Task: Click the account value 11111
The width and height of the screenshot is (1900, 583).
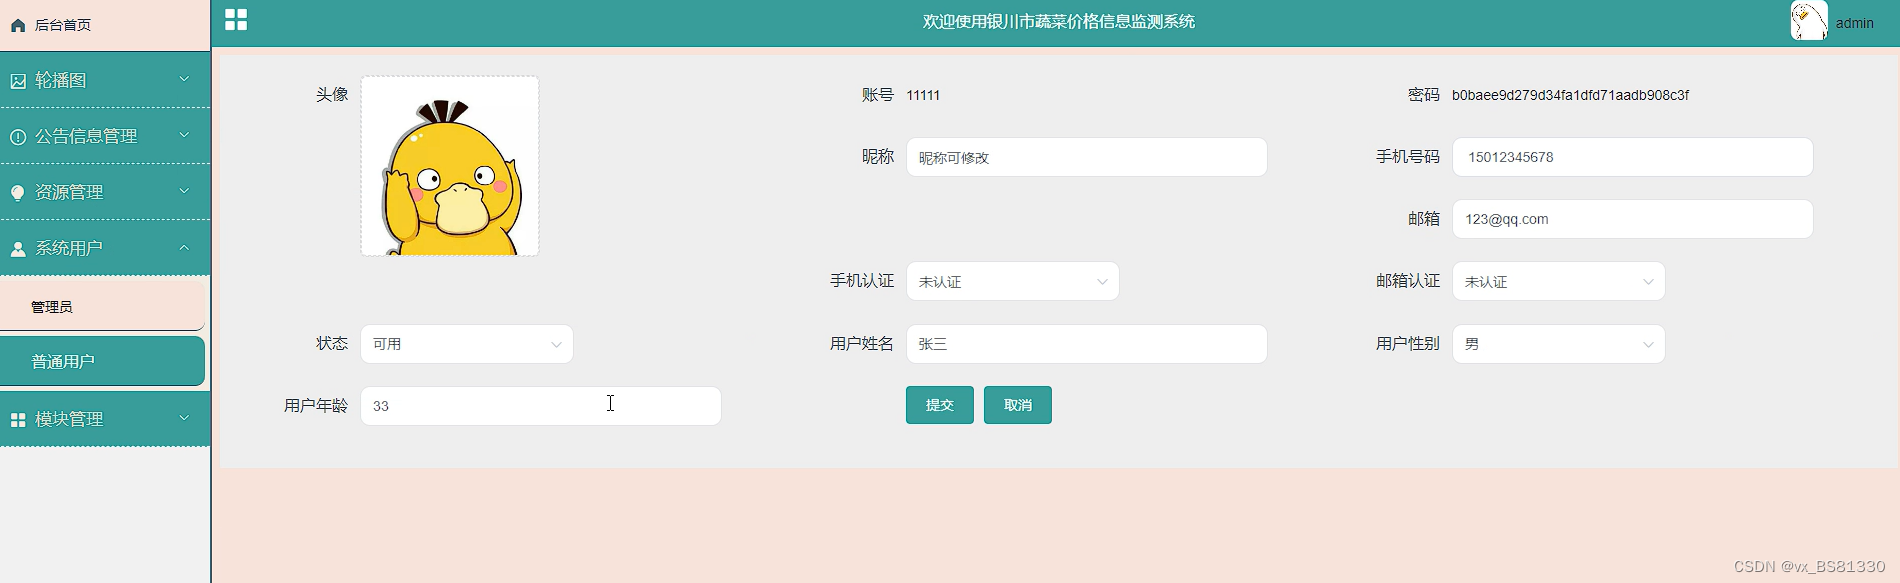Action: [923, 95]
